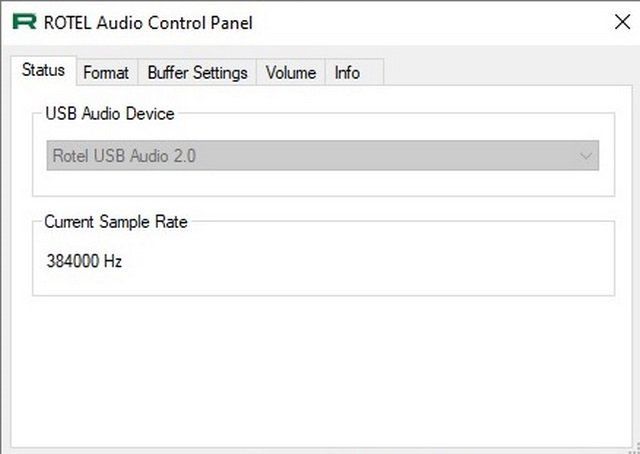The image size is (640, 454).
Task: Click the Current Sample Rate label
Action: [116, 222]
